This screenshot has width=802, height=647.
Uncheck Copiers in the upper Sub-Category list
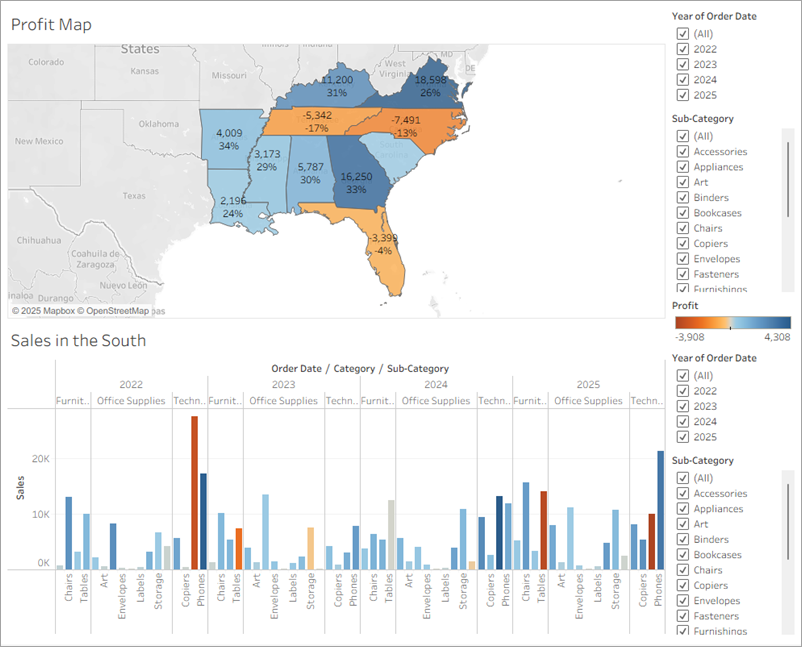click(683, 243)
